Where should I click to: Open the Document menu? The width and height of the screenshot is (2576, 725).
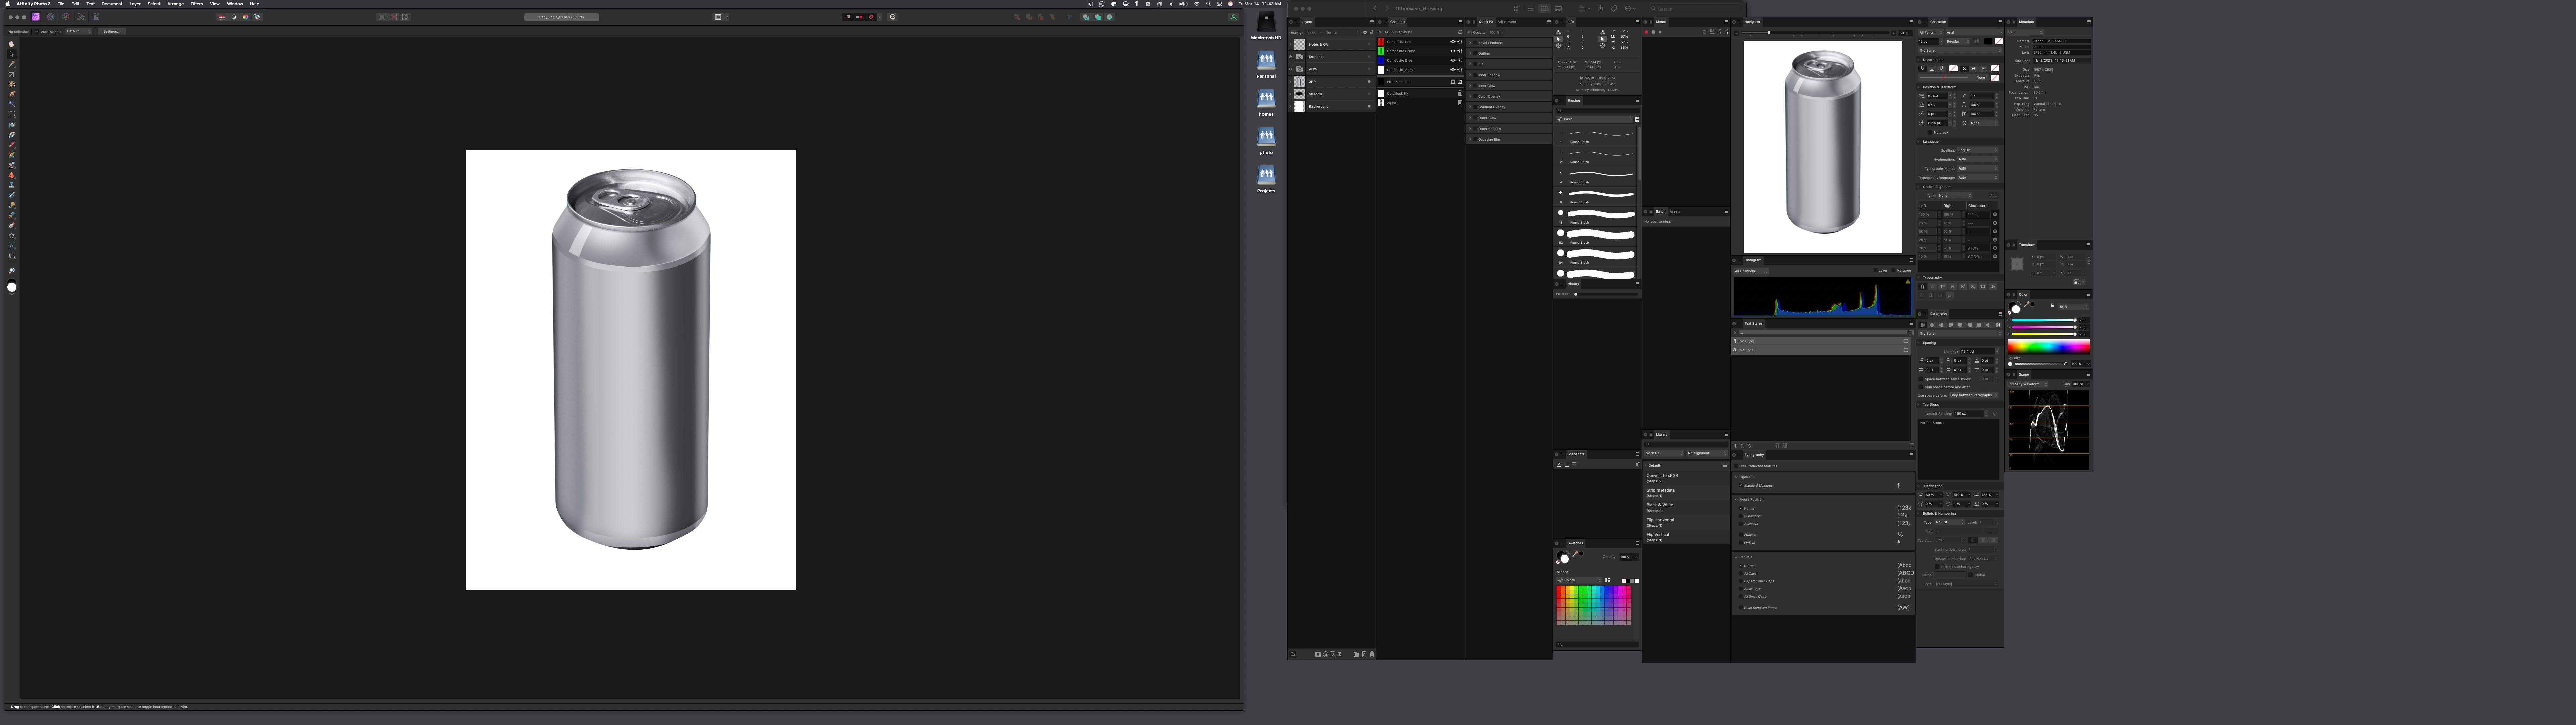click(x=112, y=4)
